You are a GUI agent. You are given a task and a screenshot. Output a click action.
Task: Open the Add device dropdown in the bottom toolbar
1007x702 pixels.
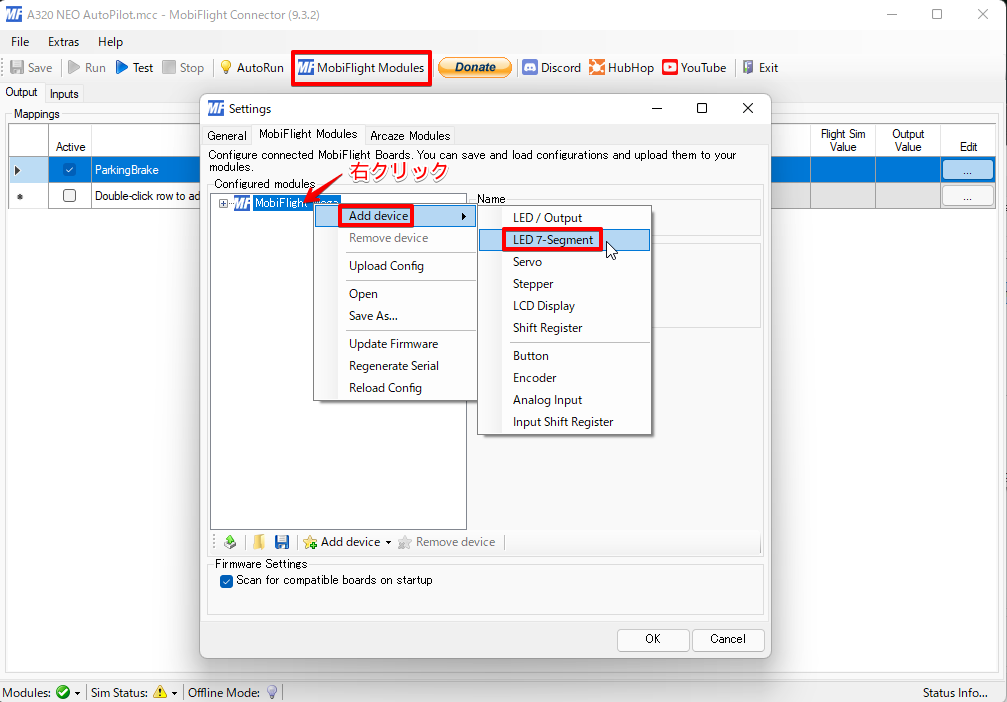click(x=347, y=542)
